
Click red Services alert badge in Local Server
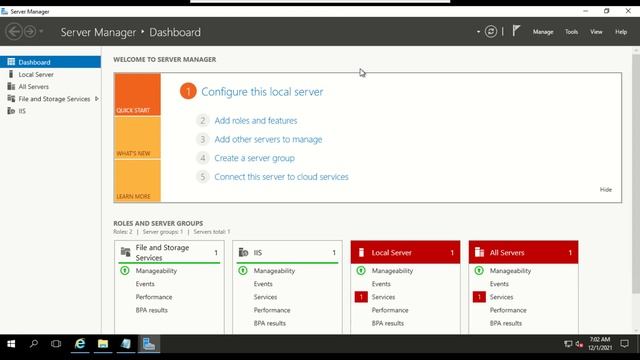coord(361,297)
